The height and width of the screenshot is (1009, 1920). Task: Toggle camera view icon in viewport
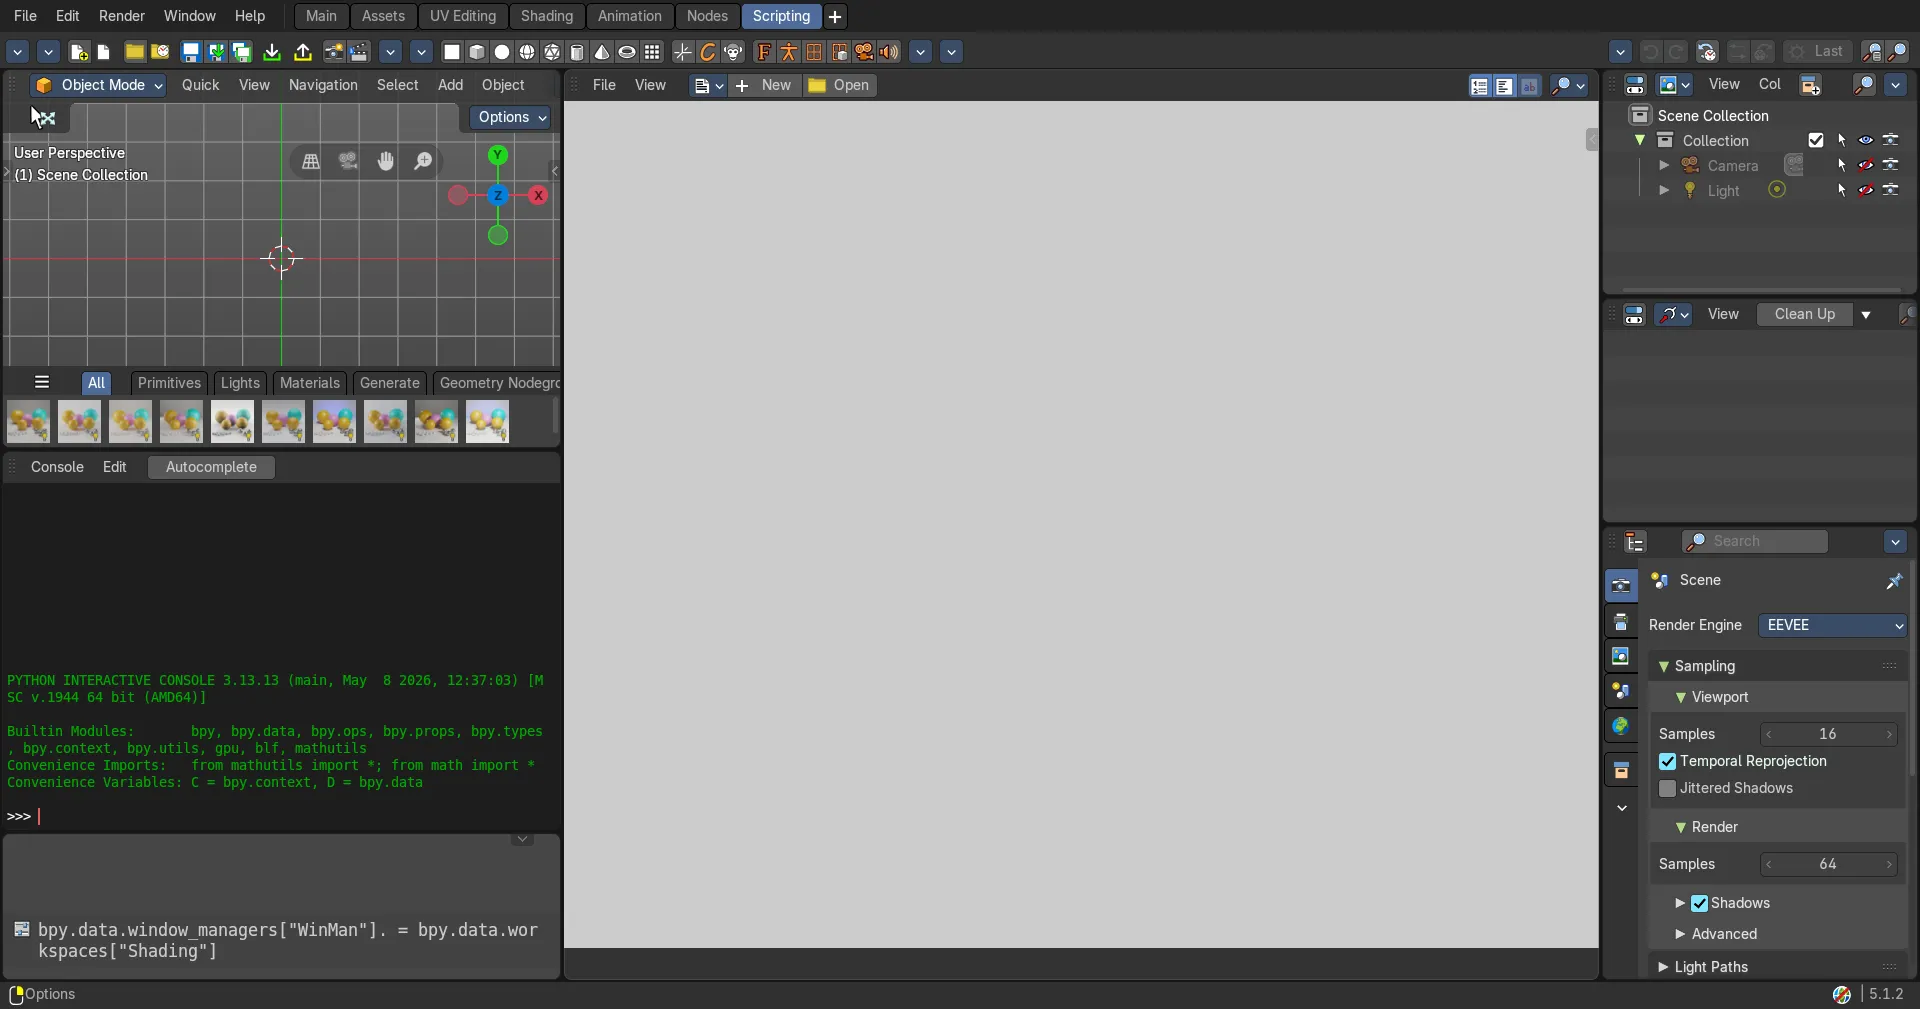pyautogui.click(x=348, y=161)
